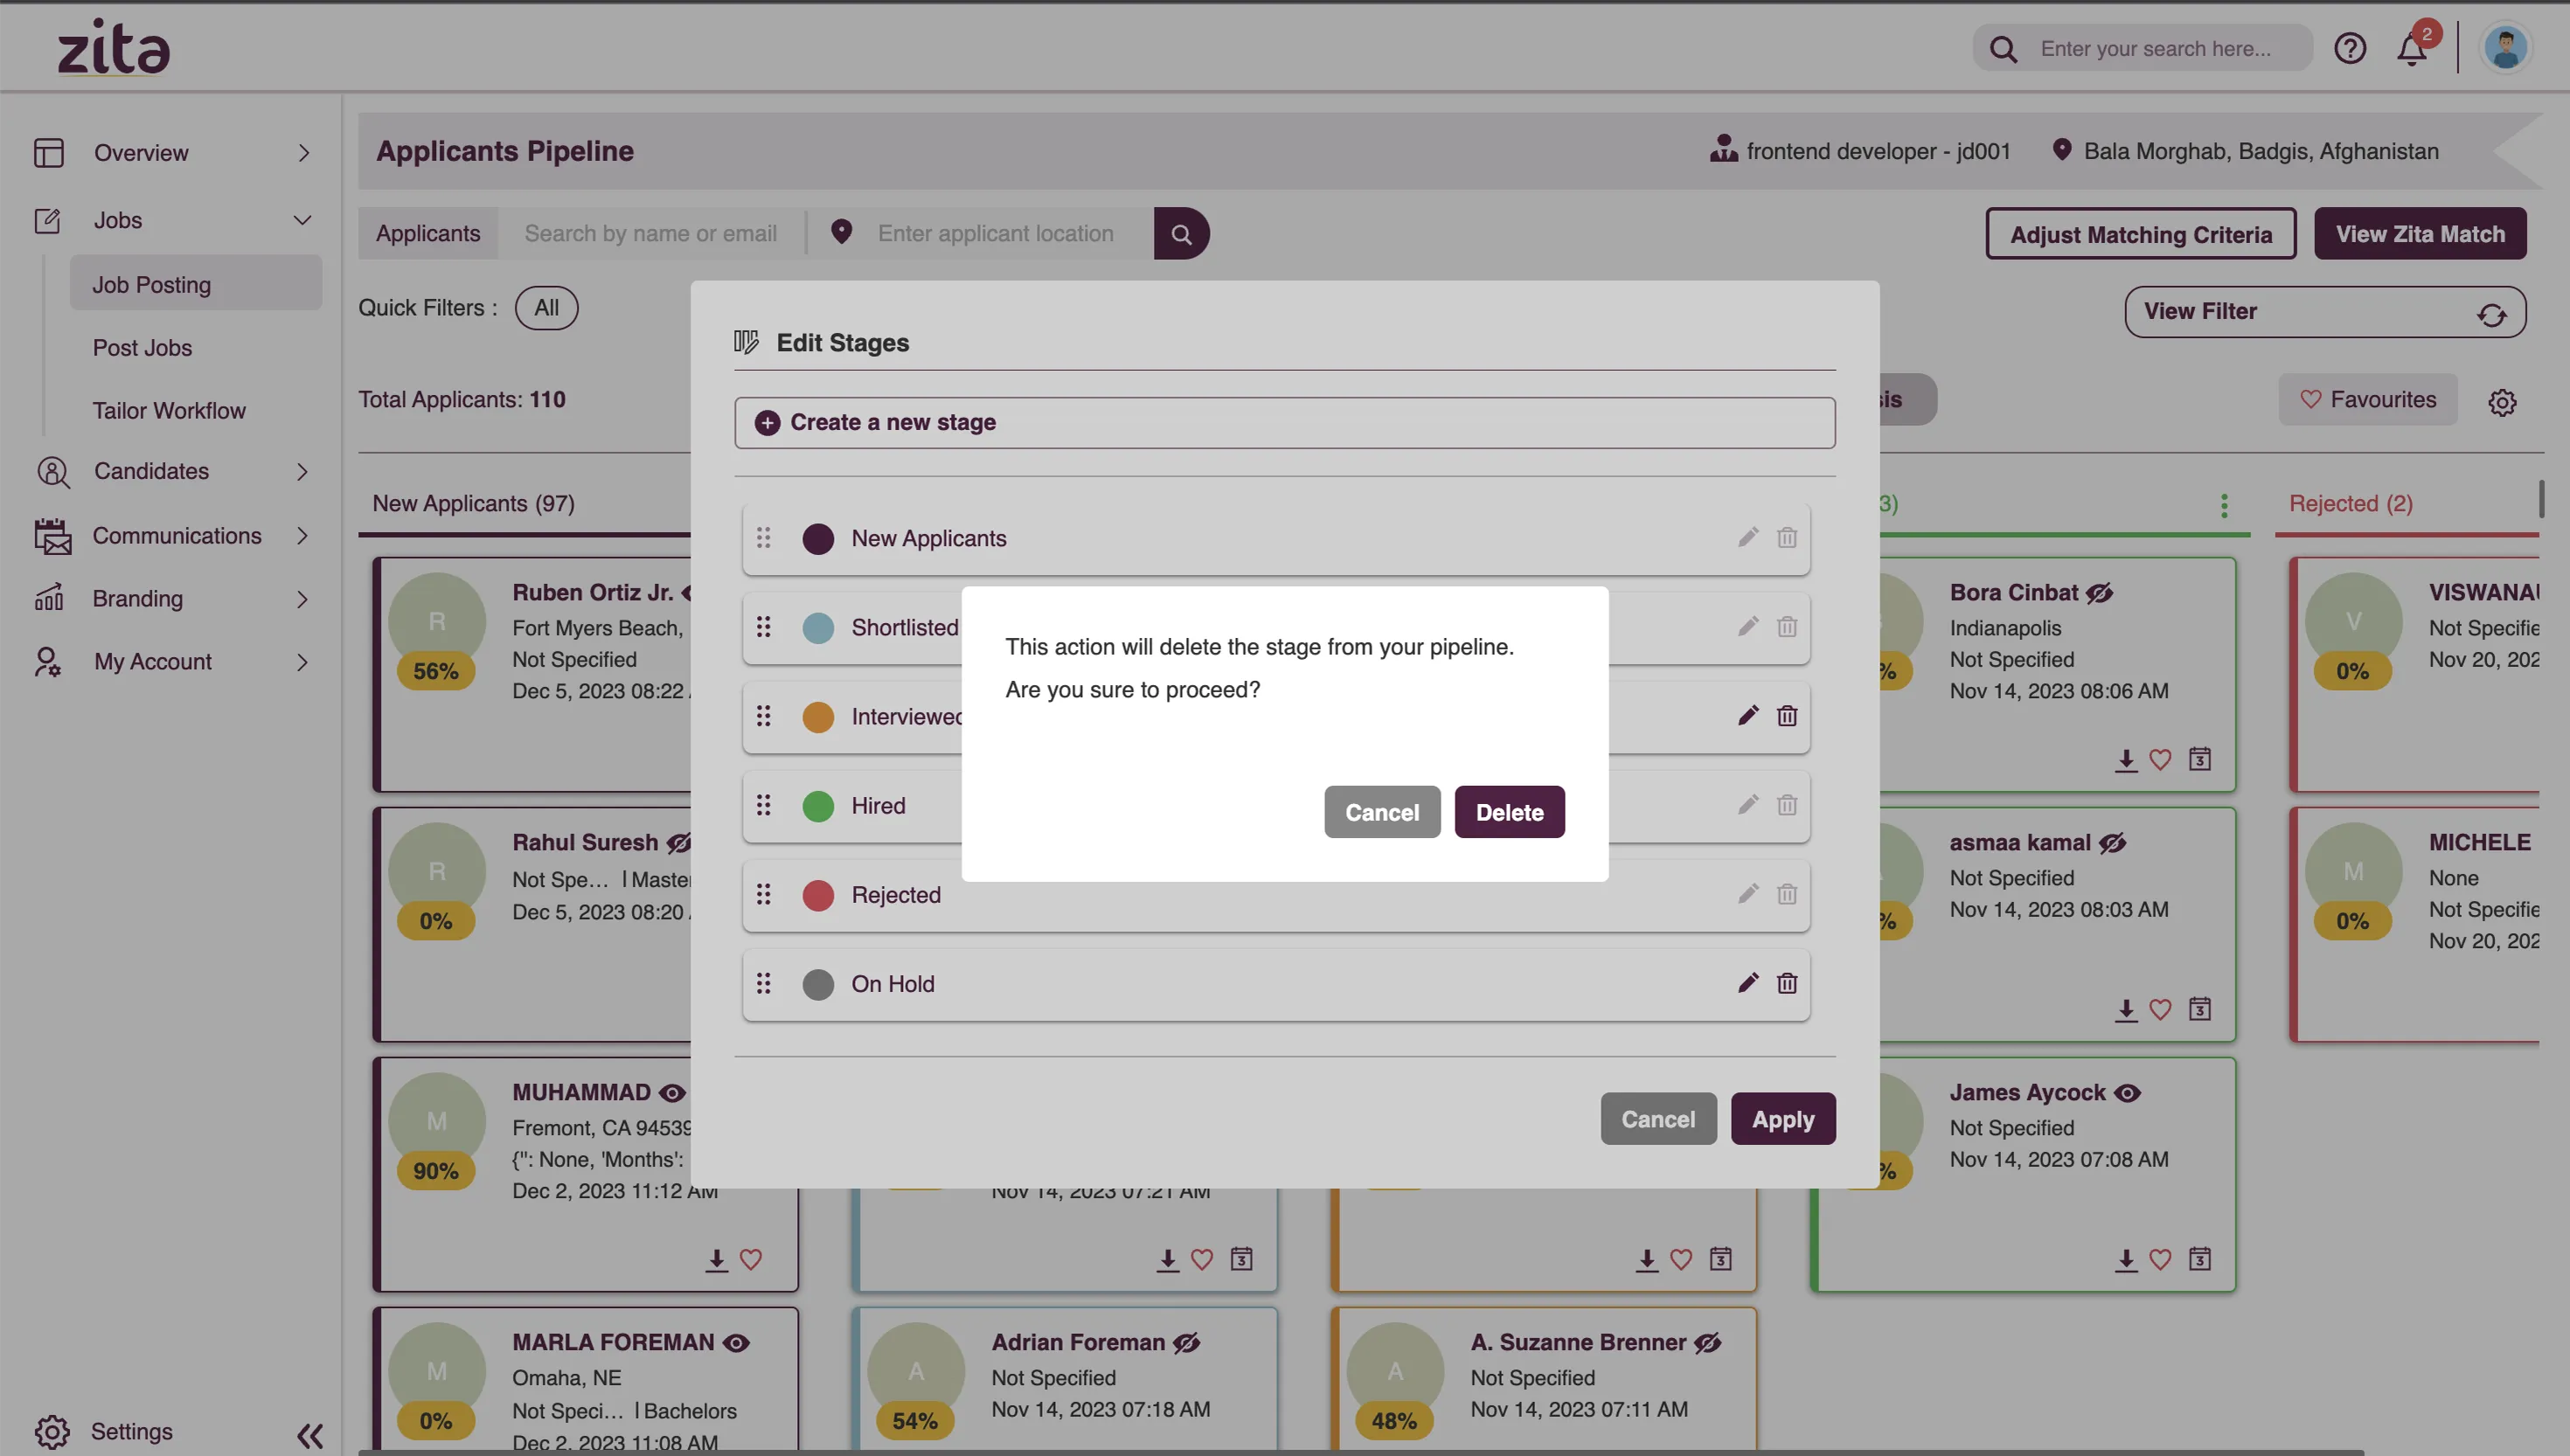2570x1456 pixels.
Task: Edit the Interviewed stage pencil icon
Action: pos(1748,716)
